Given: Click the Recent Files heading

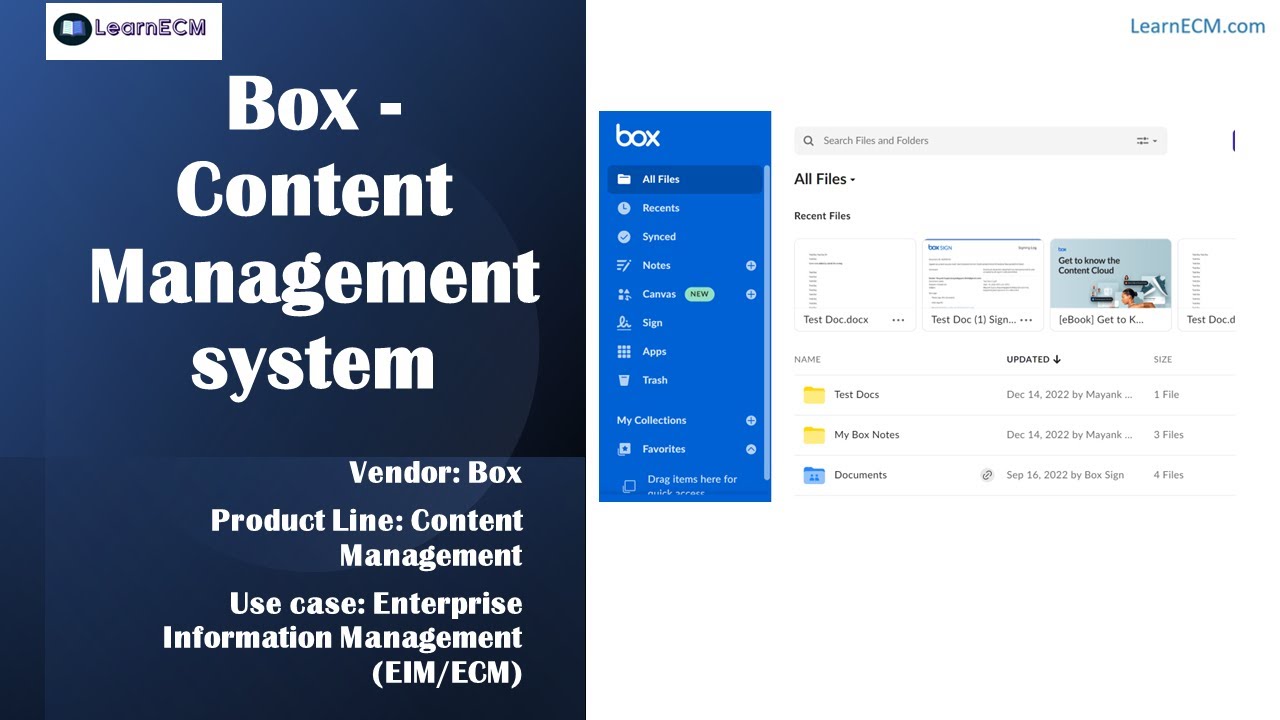Looking at the screenshot, I should (x=822, y=216).
